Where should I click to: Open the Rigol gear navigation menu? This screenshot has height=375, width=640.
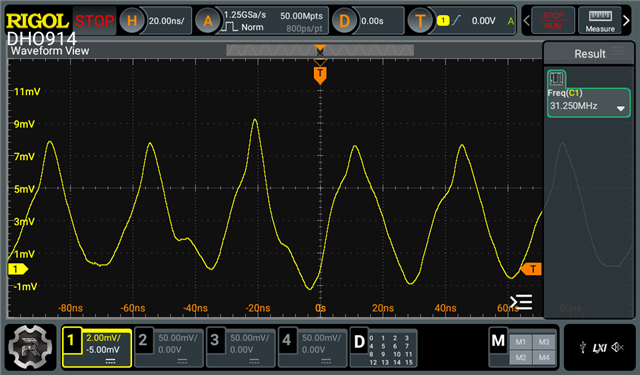(30, 347)
